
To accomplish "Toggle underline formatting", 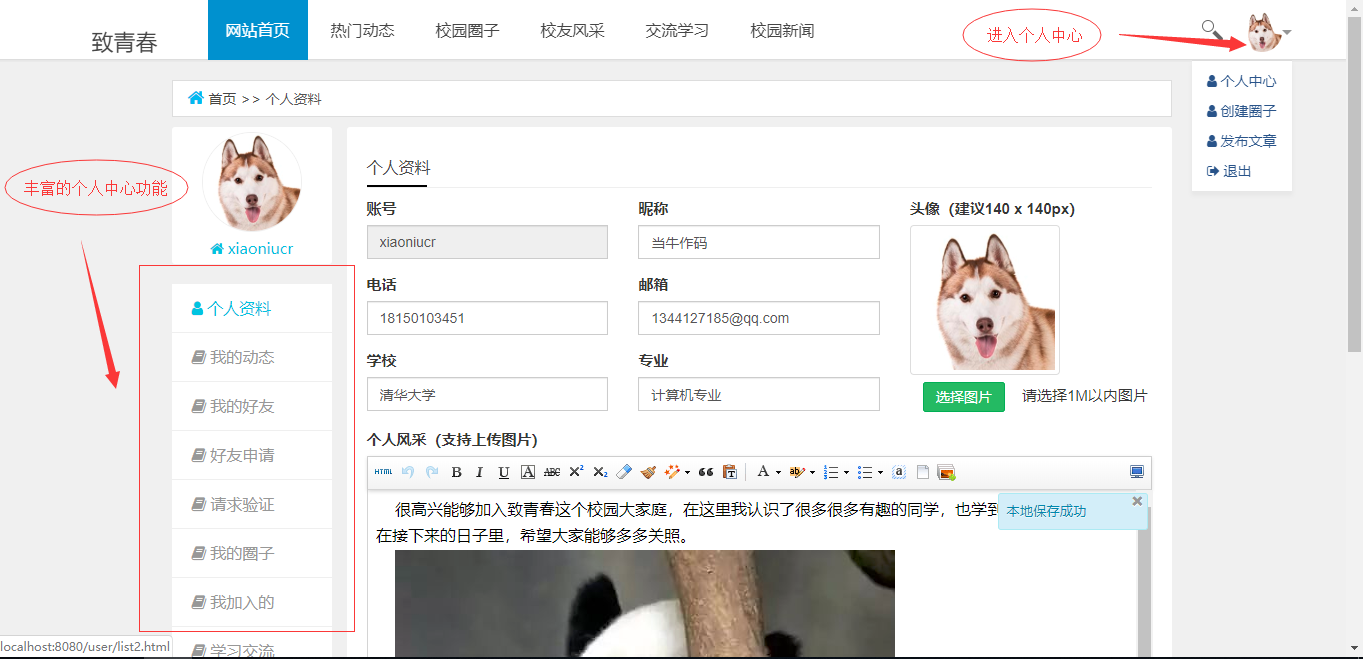I will coord(504,472).
